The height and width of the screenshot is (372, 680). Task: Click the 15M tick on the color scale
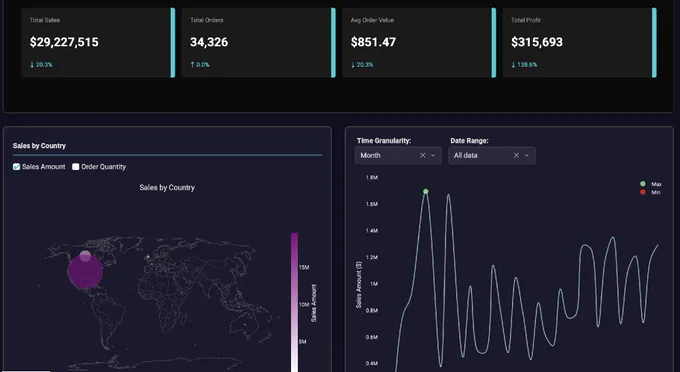[304, 268]
